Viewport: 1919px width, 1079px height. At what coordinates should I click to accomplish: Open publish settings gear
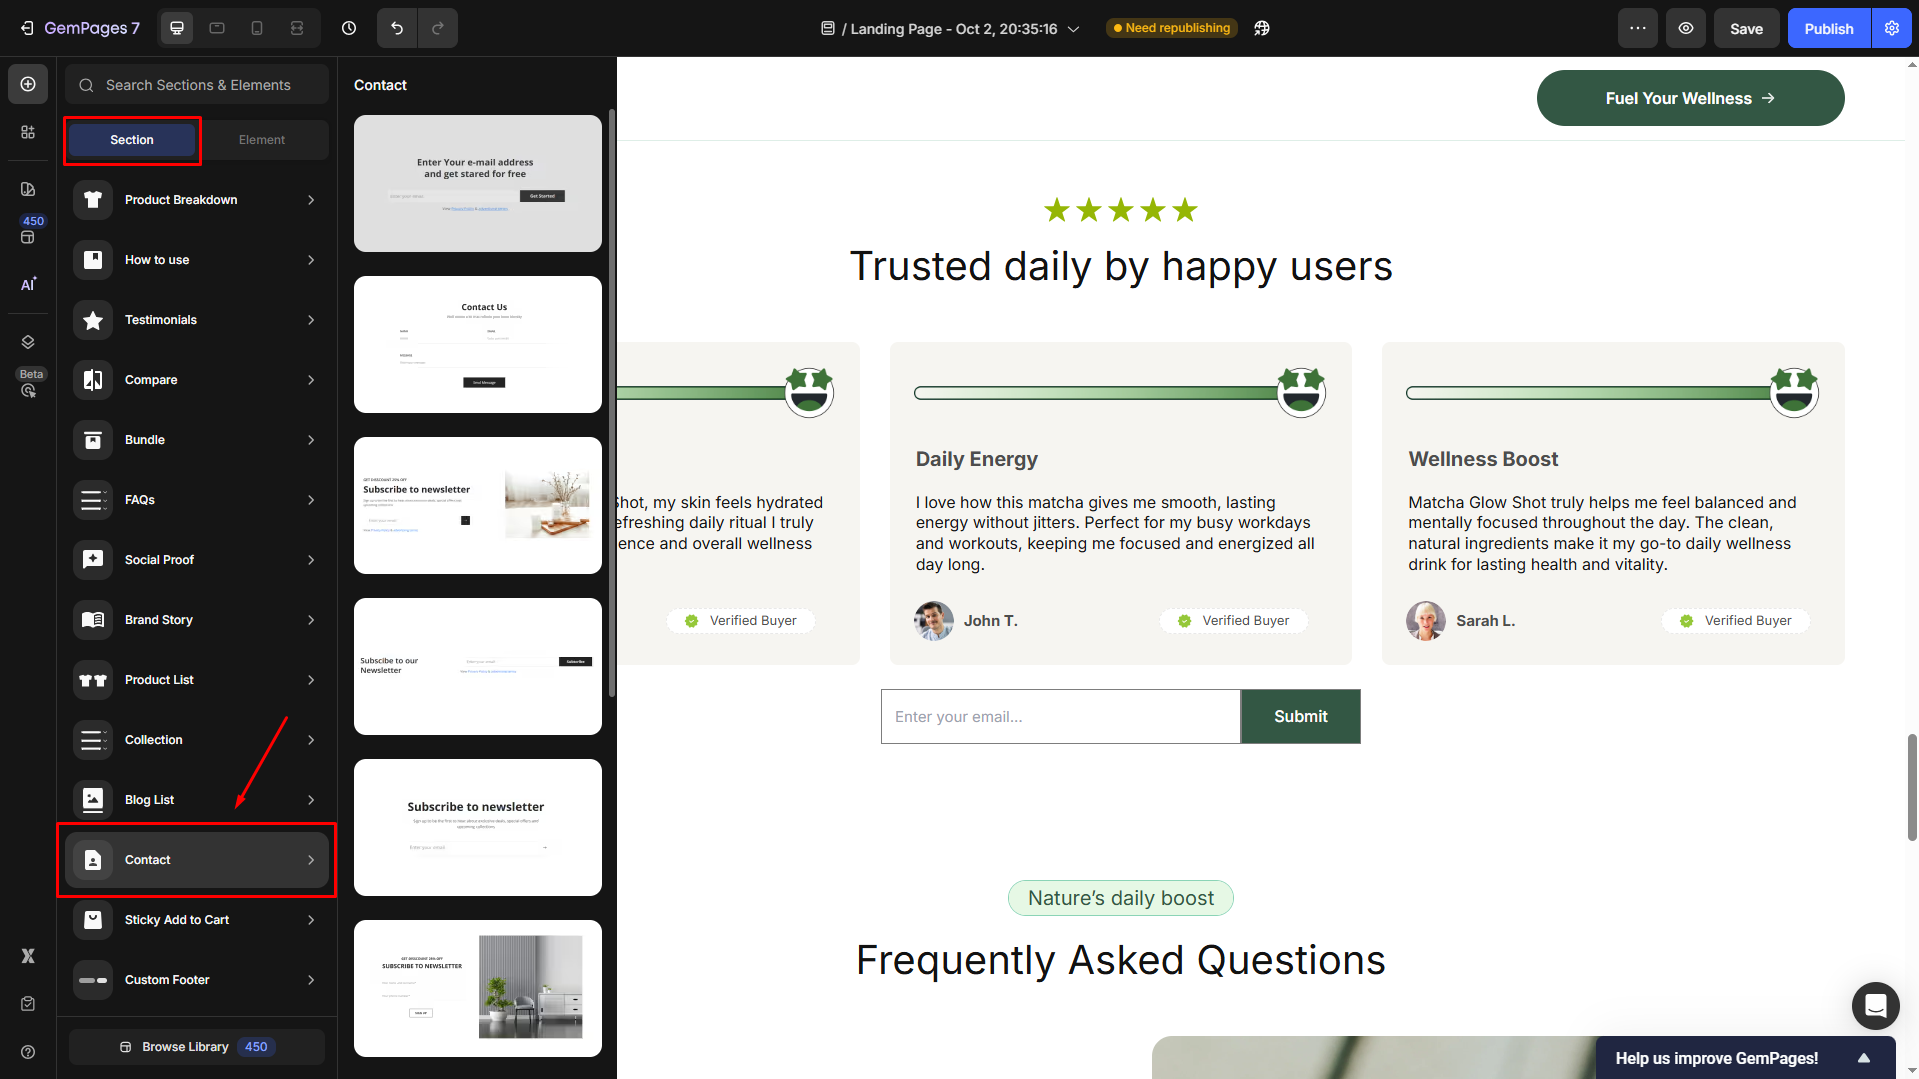[1892, 28]
